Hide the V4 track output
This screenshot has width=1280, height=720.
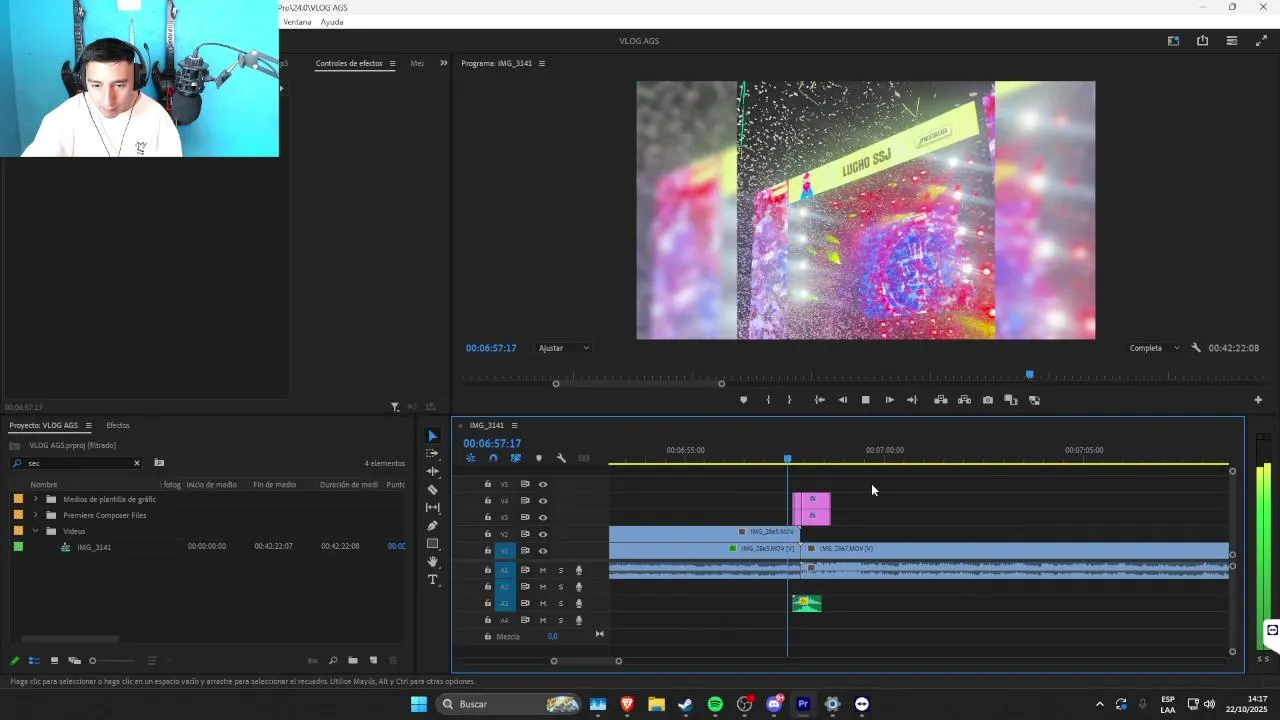coord(543,501)
